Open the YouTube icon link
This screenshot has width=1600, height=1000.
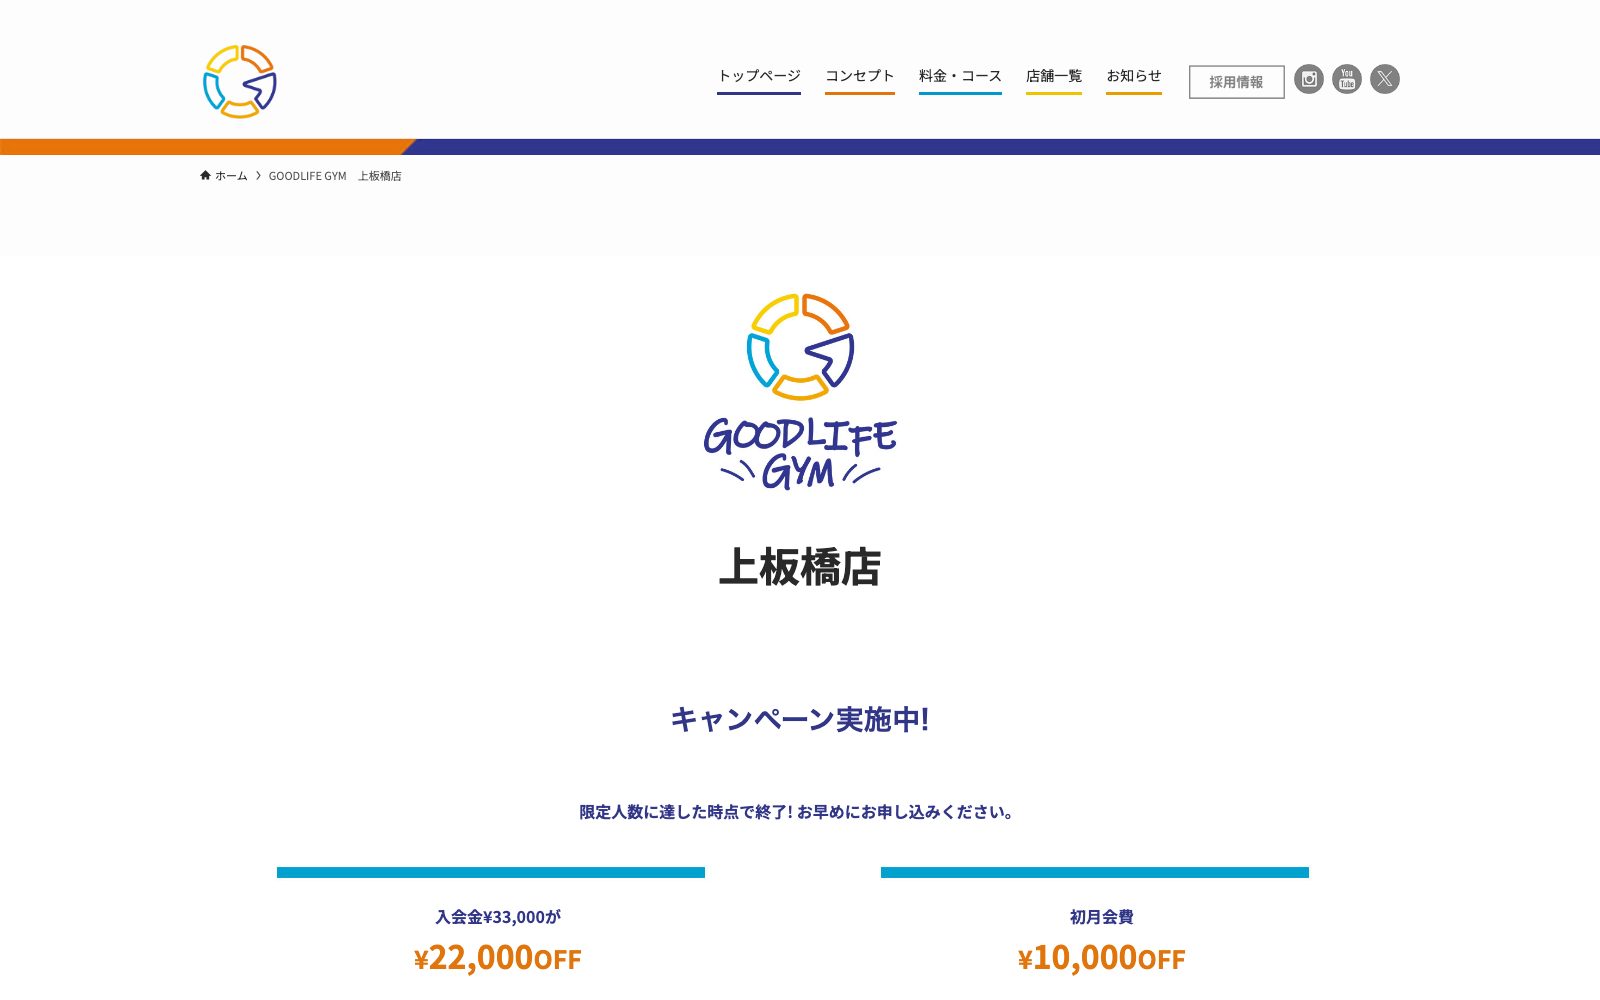tap(1347, 79)
